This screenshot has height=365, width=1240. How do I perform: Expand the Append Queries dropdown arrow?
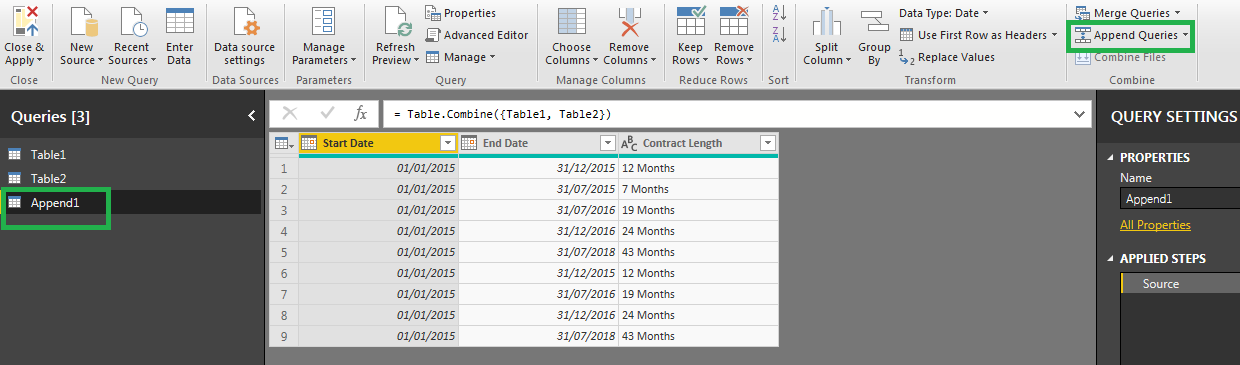coord(1186,35)
